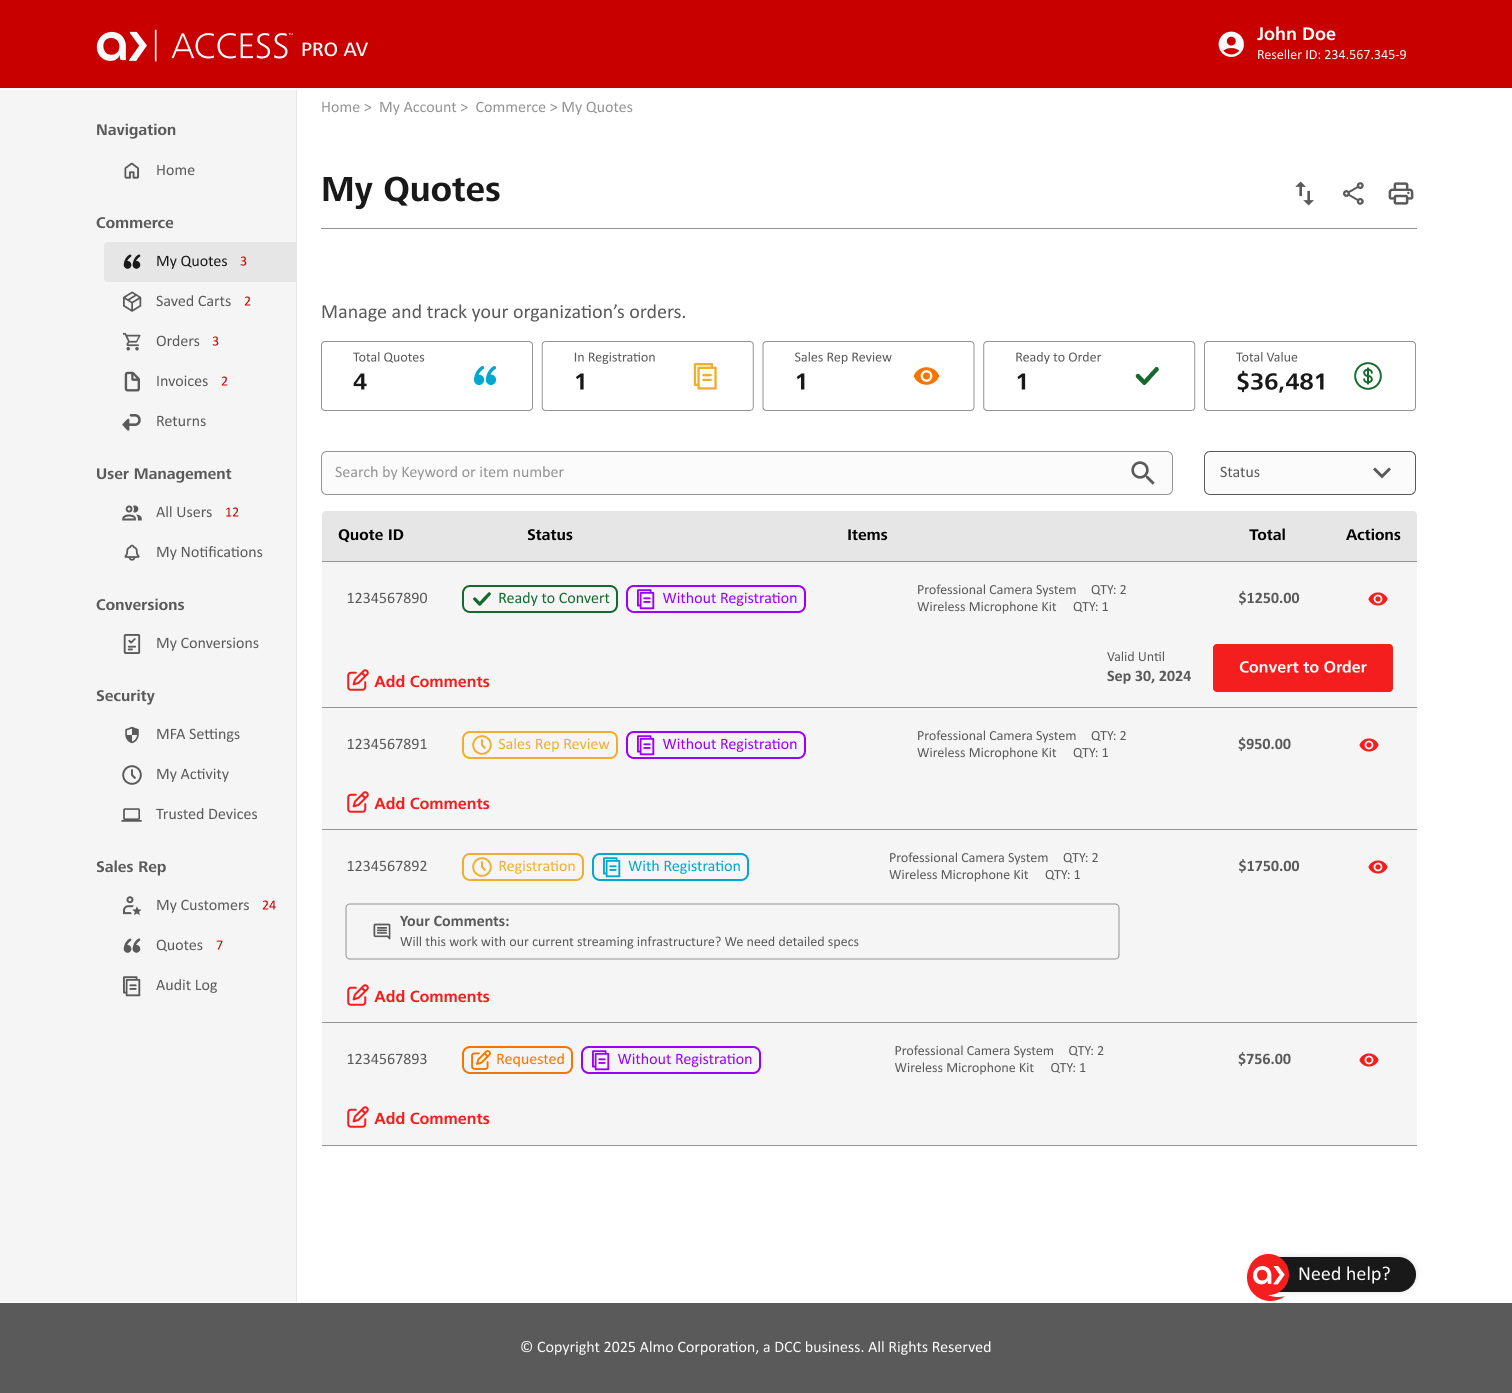Click the Commerce breadcrumb link
Screen dimensions: 1512x1393
(510, 107)
